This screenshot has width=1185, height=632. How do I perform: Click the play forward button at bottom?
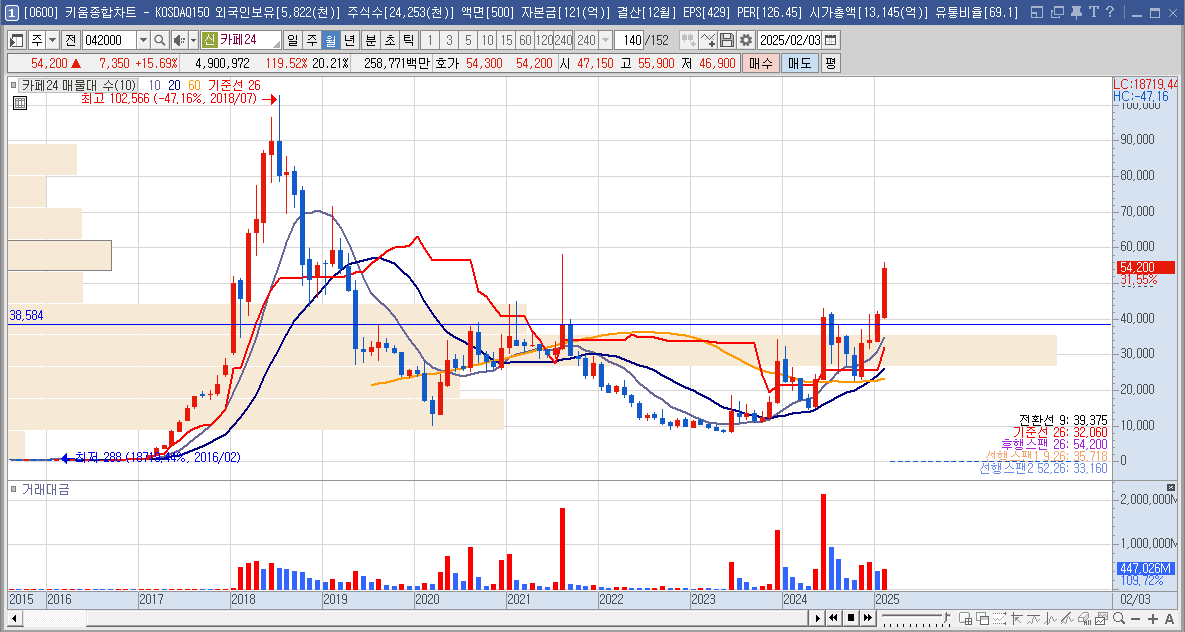point(817,618)
